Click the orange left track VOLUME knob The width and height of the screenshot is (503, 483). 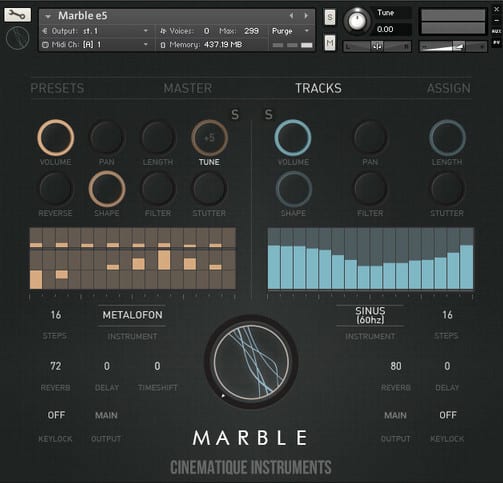[55, 138]
